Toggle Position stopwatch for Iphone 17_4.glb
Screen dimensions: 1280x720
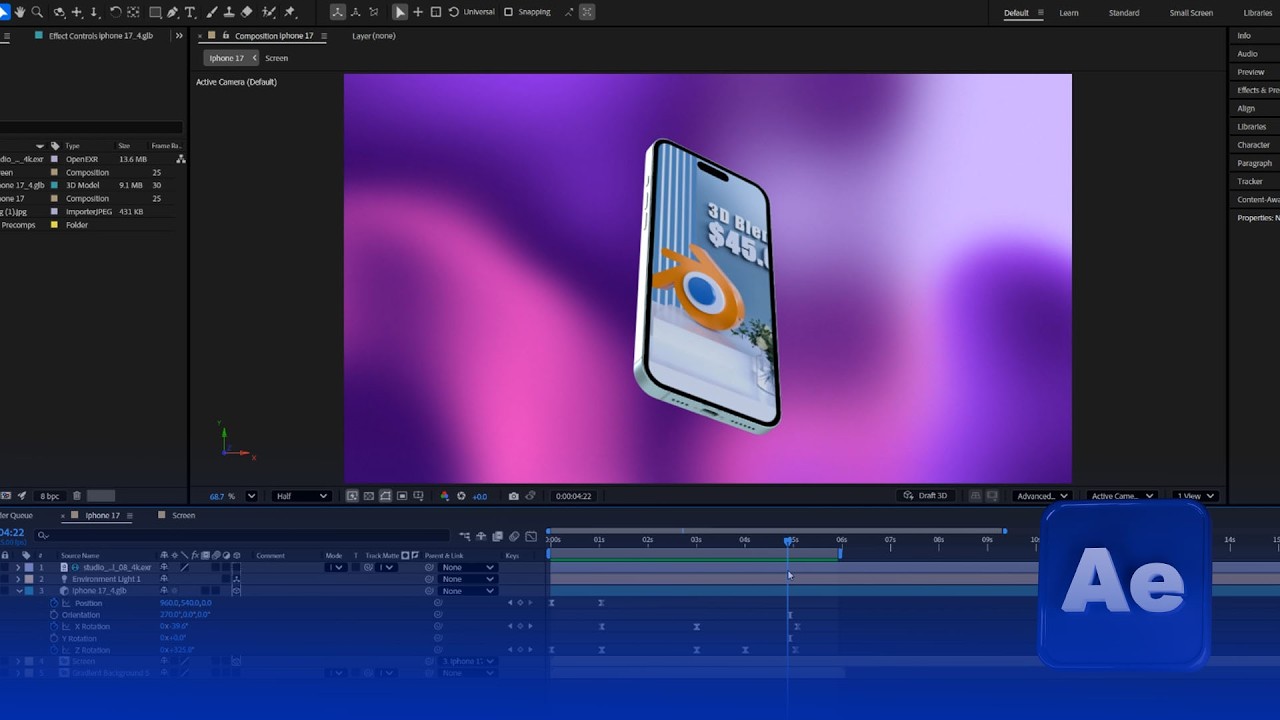pos(54,603)
